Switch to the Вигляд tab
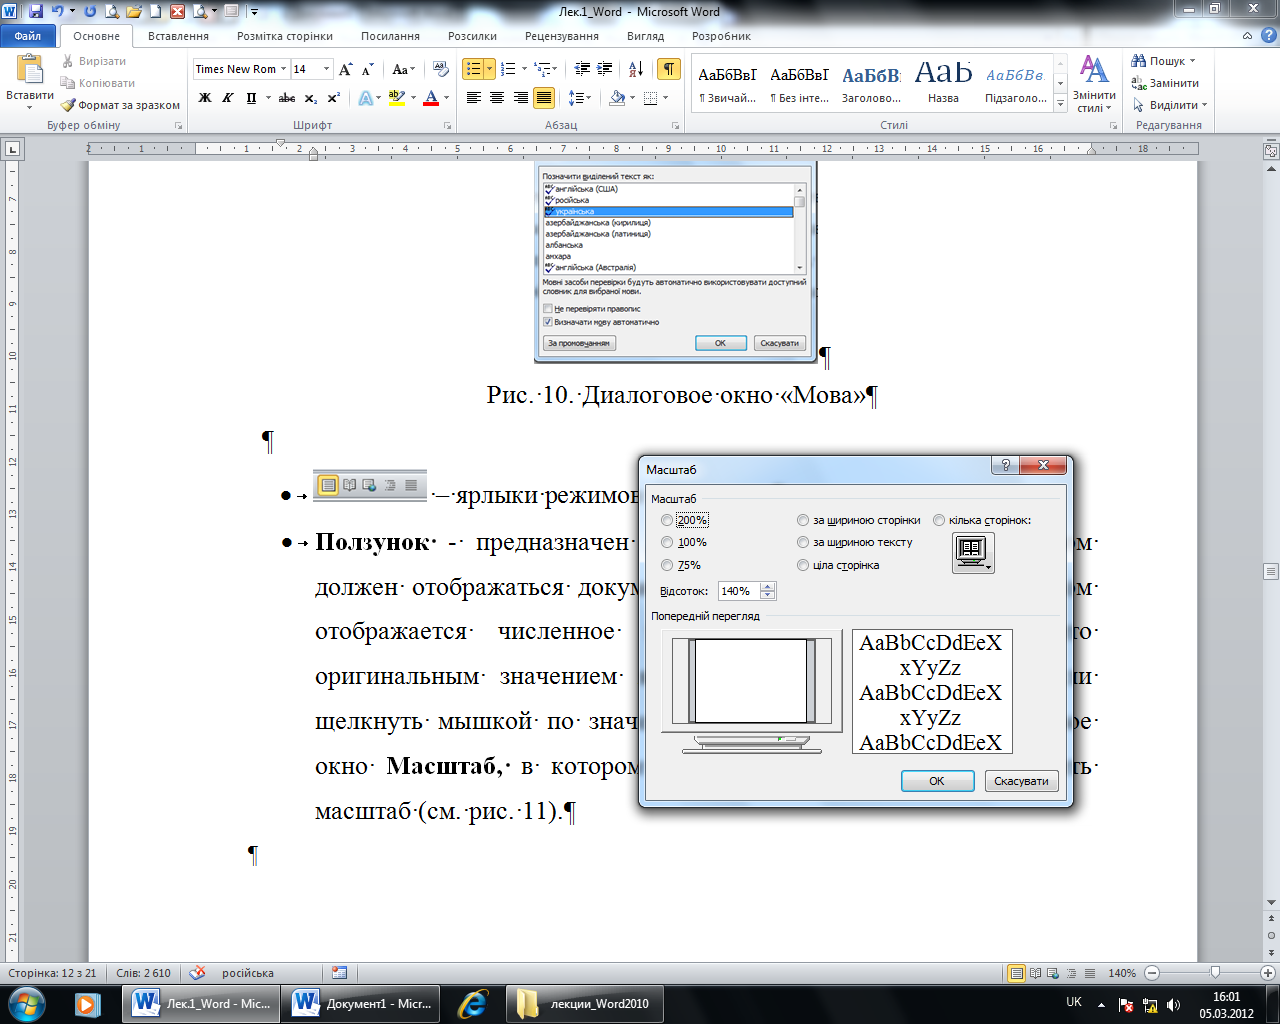Image resolution: width=1280 pixels, height=1024 pixels. [x=645, y=36]
